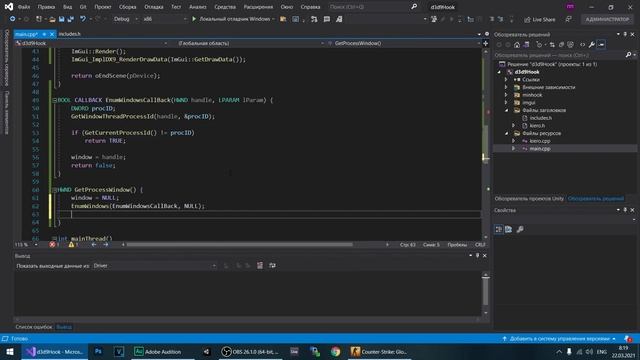Open the Файл menu
Image resolution: width=640 pixels, height=360 pixels.
click(24, 7)
